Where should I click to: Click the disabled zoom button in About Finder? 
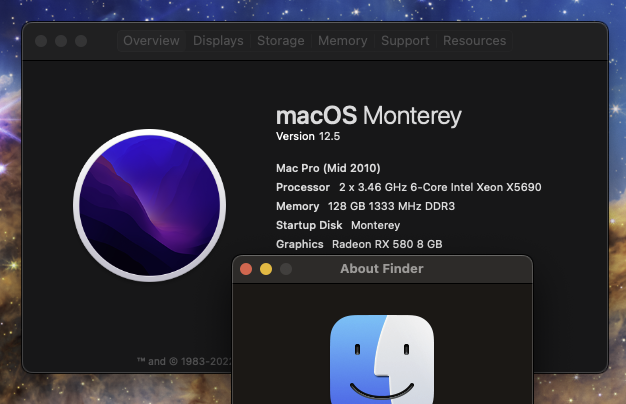[x=286, y=269]
